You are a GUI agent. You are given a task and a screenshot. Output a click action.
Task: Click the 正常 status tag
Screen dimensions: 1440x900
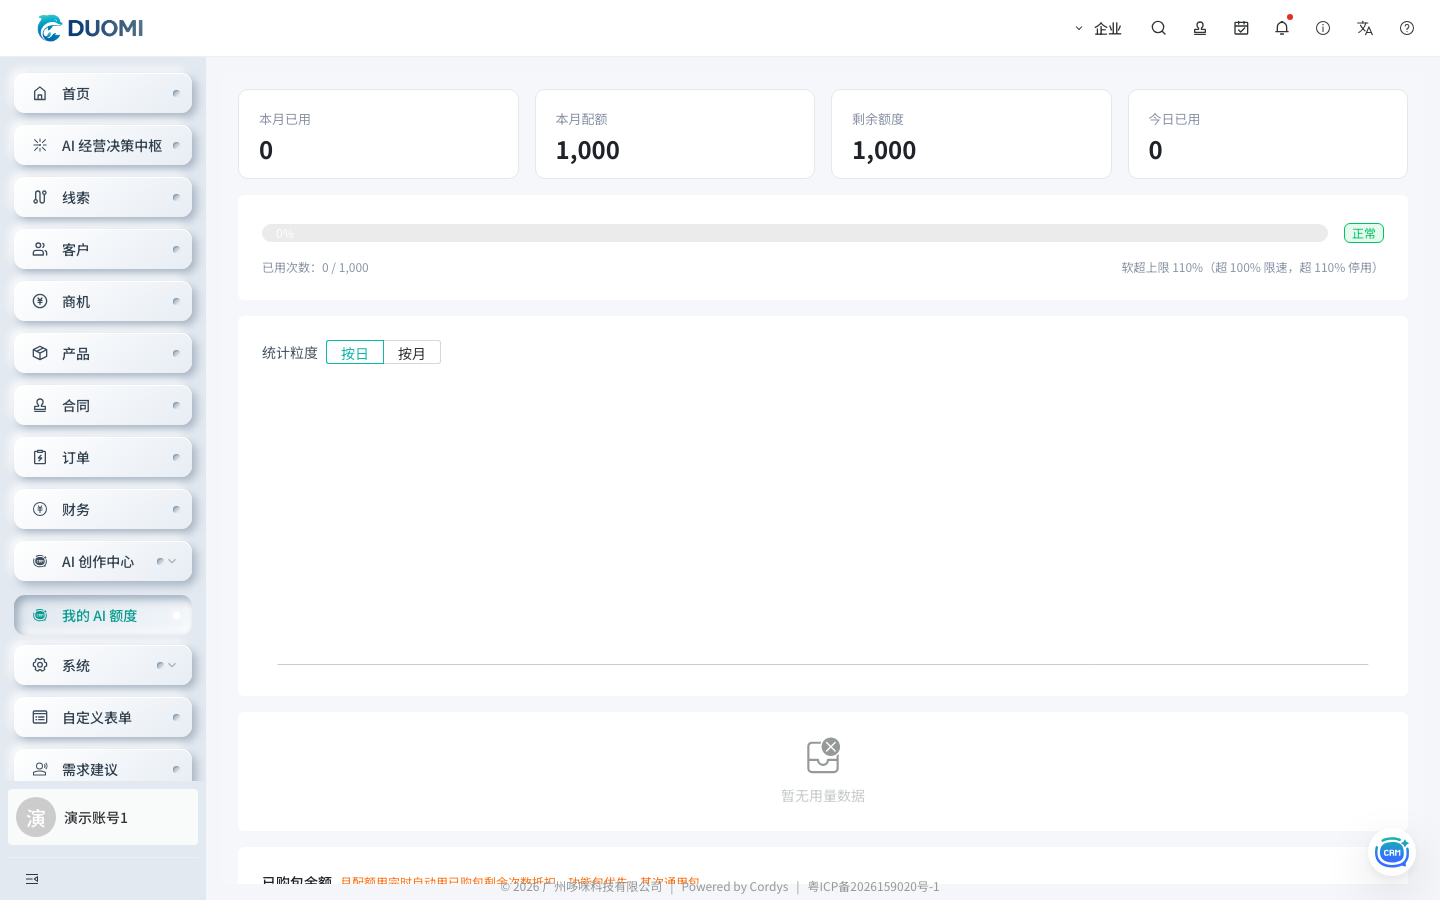click(1364, 233)
